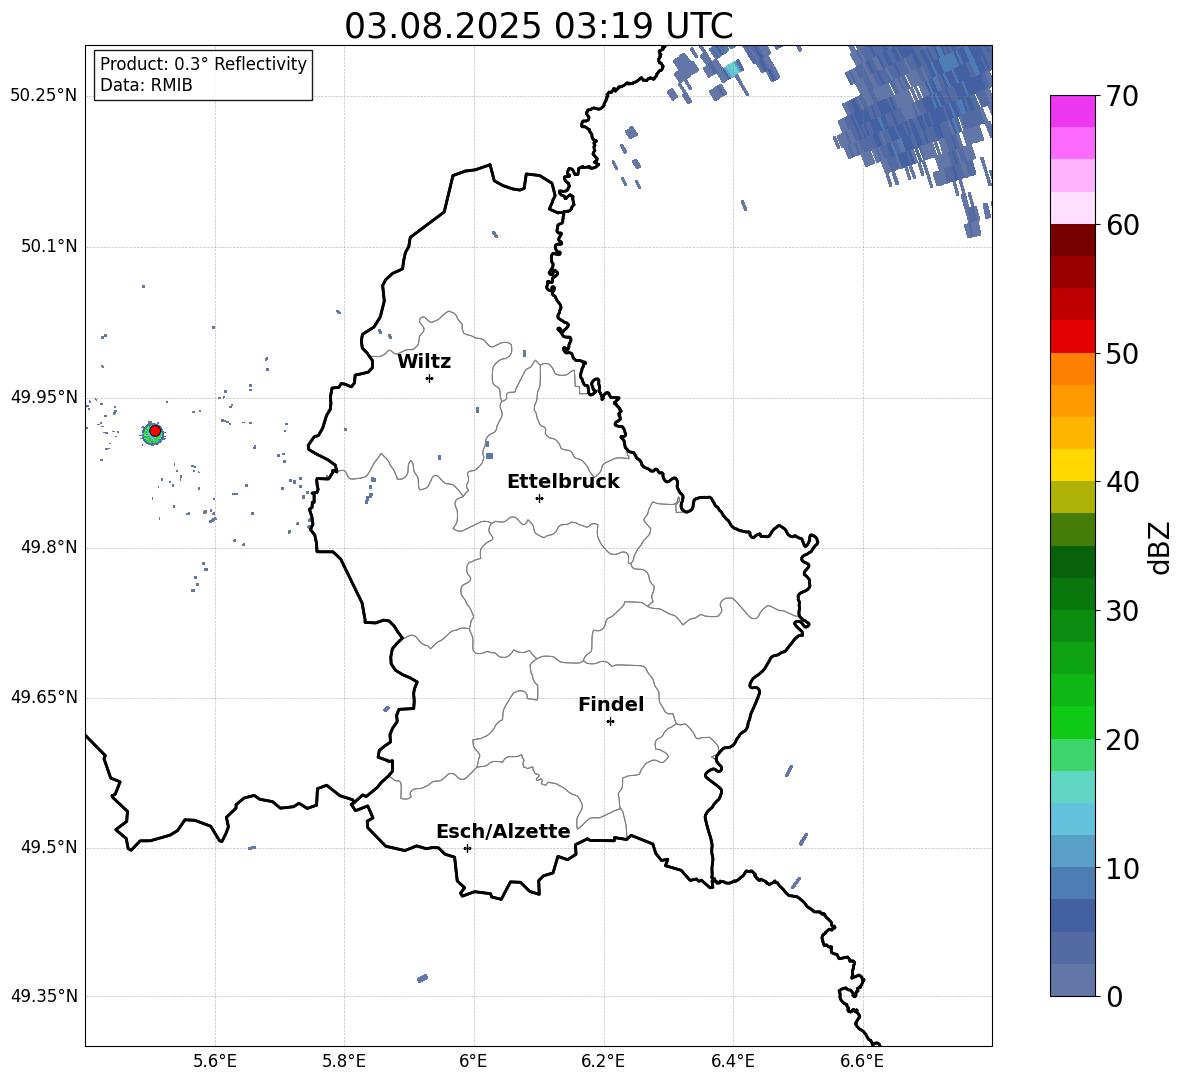Viewport: 1184px width, 1081px height.
Task: Pick the dark maroon swatch just below 60
Action: (1073, 240)
